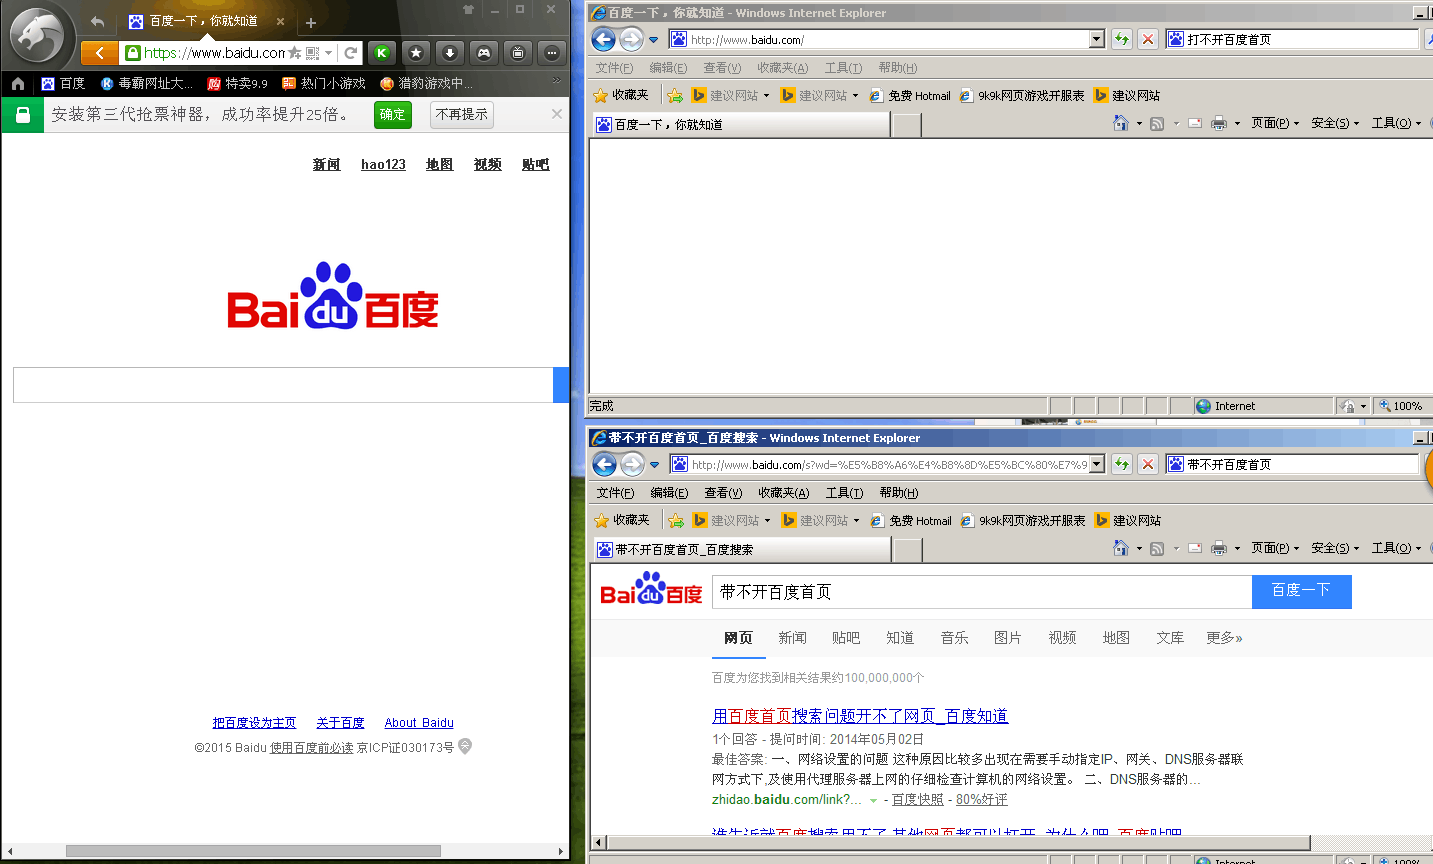
Task: Open 帮助(H) menu in 百度搜索 IE window
Action: [x=898, y=493]
